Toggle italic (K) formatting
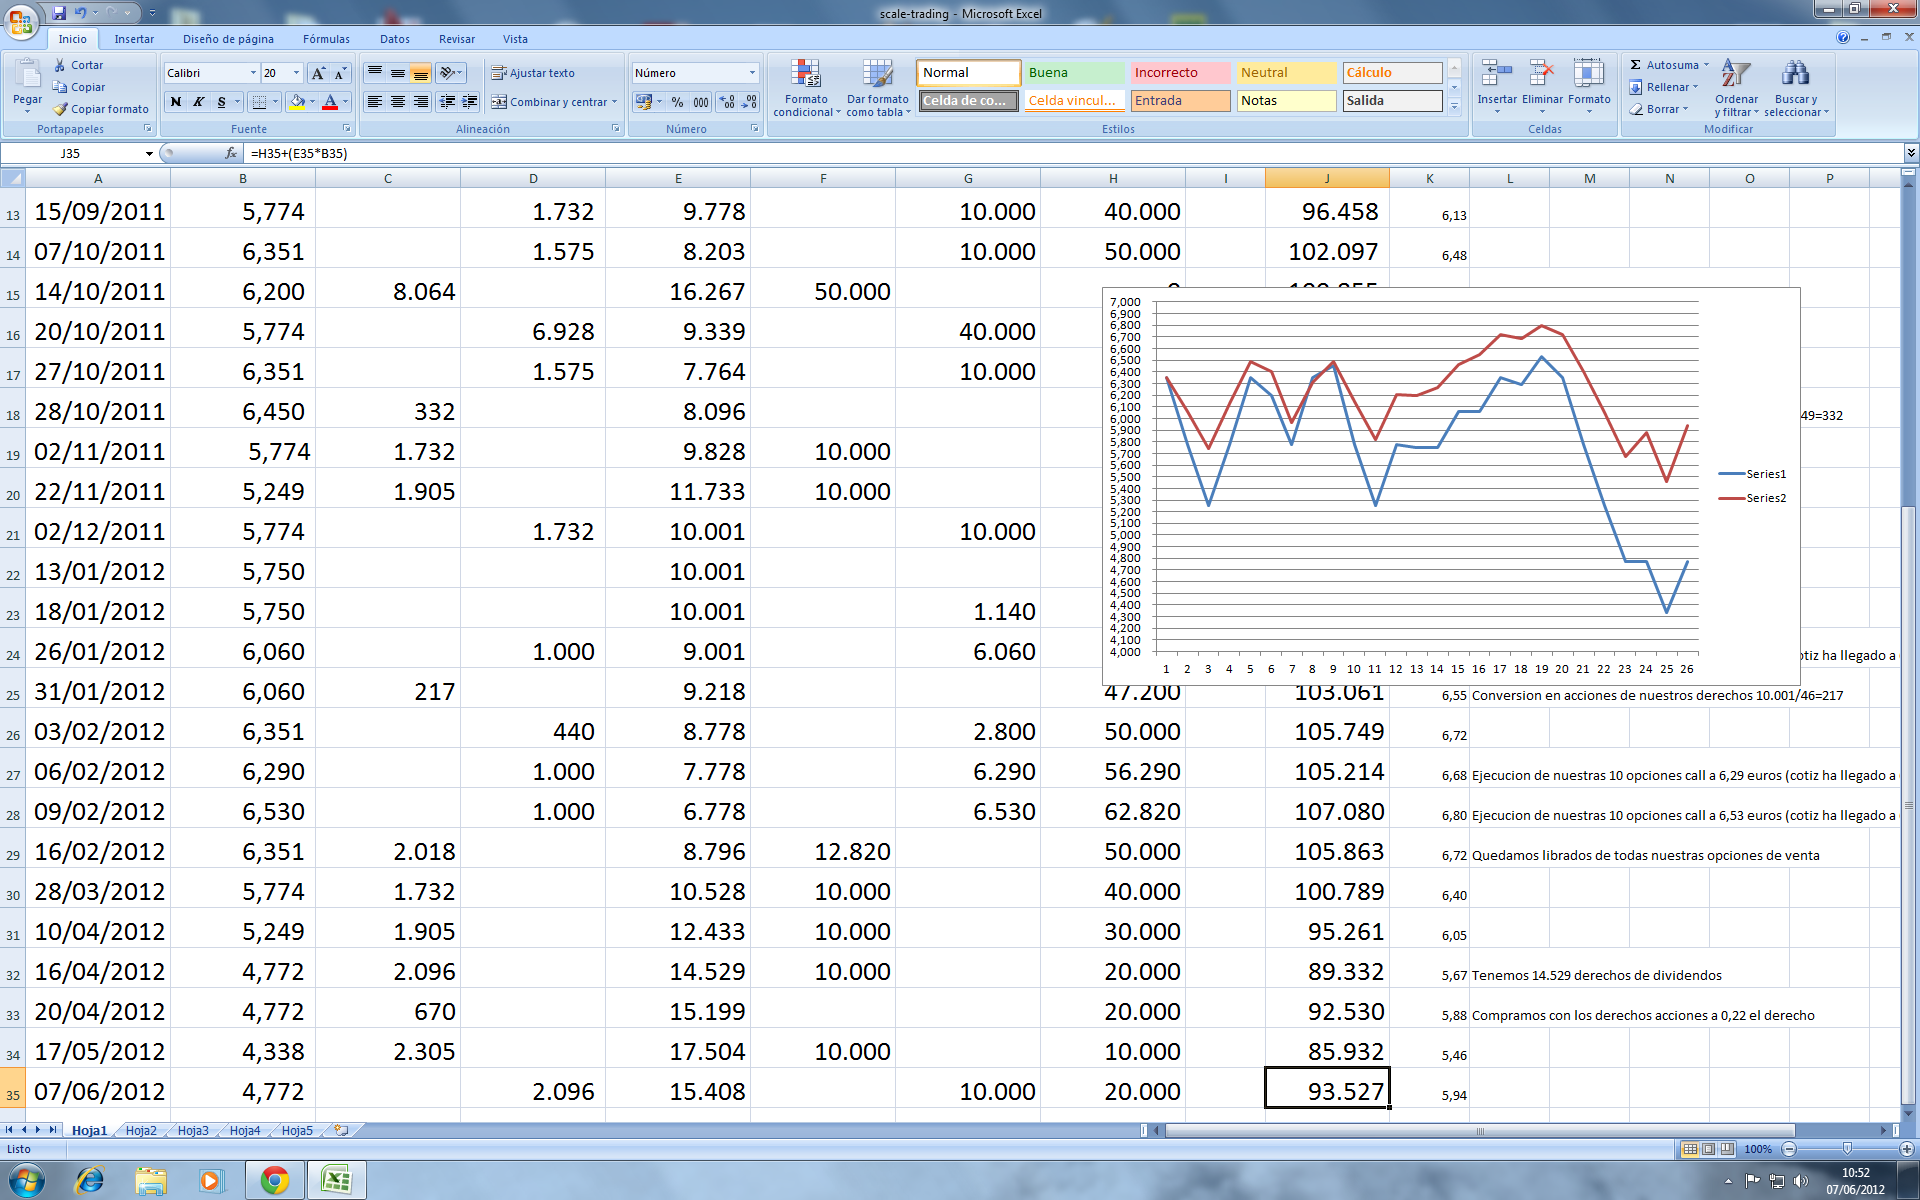 click(x=199, y=102)
